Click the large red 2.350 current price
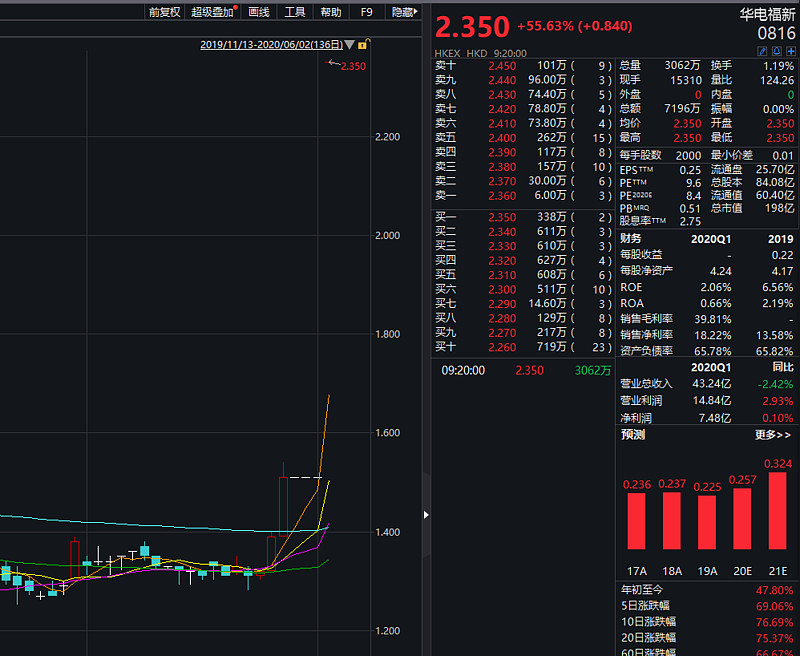The width and height of the screenshot is (800, 656). point(472,27)
